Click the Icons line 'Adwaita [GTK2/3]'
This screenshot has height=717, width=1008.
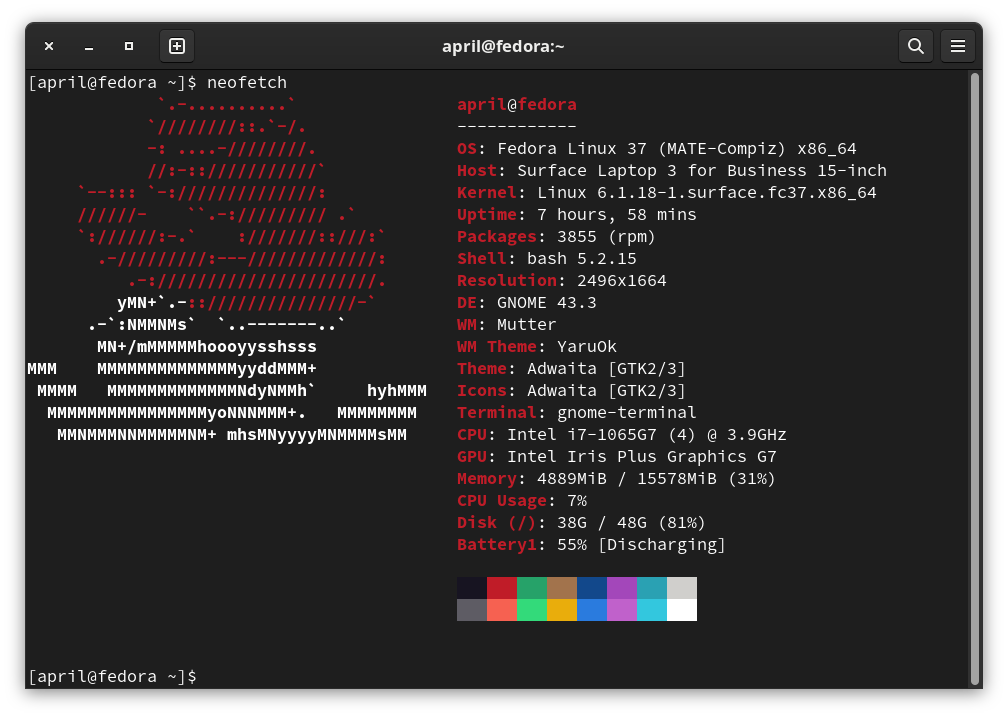click(x=606, y=390)
